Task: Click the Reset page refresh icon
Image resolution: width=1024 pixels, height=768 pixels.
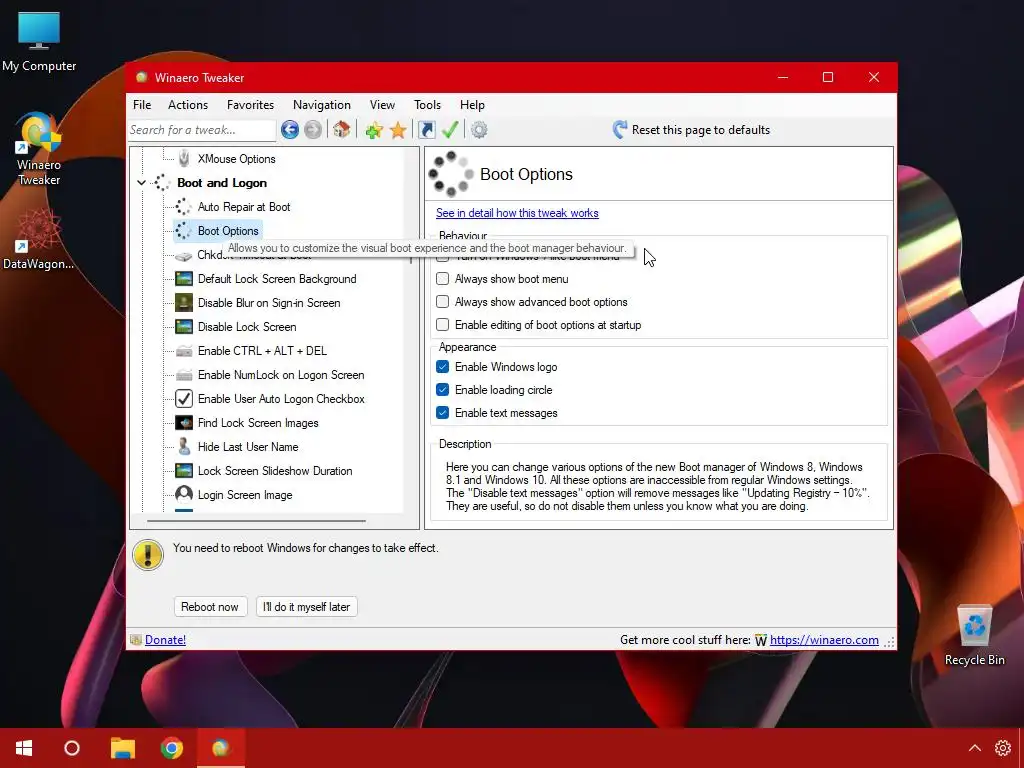Action: coord(620,129)
